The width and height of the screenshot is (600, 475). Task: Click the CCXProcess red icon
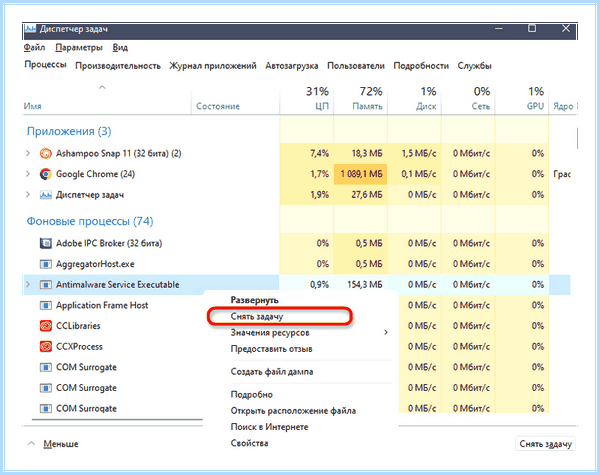(46, 347)
